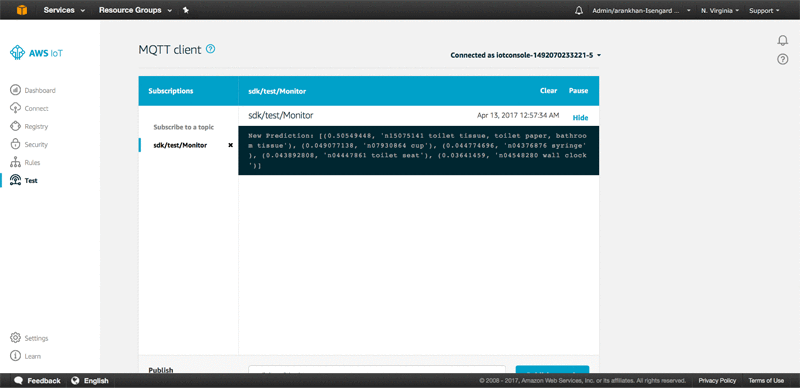Click the AWS orange cube logo
This screenshot has width=800, height=388.
21,10
